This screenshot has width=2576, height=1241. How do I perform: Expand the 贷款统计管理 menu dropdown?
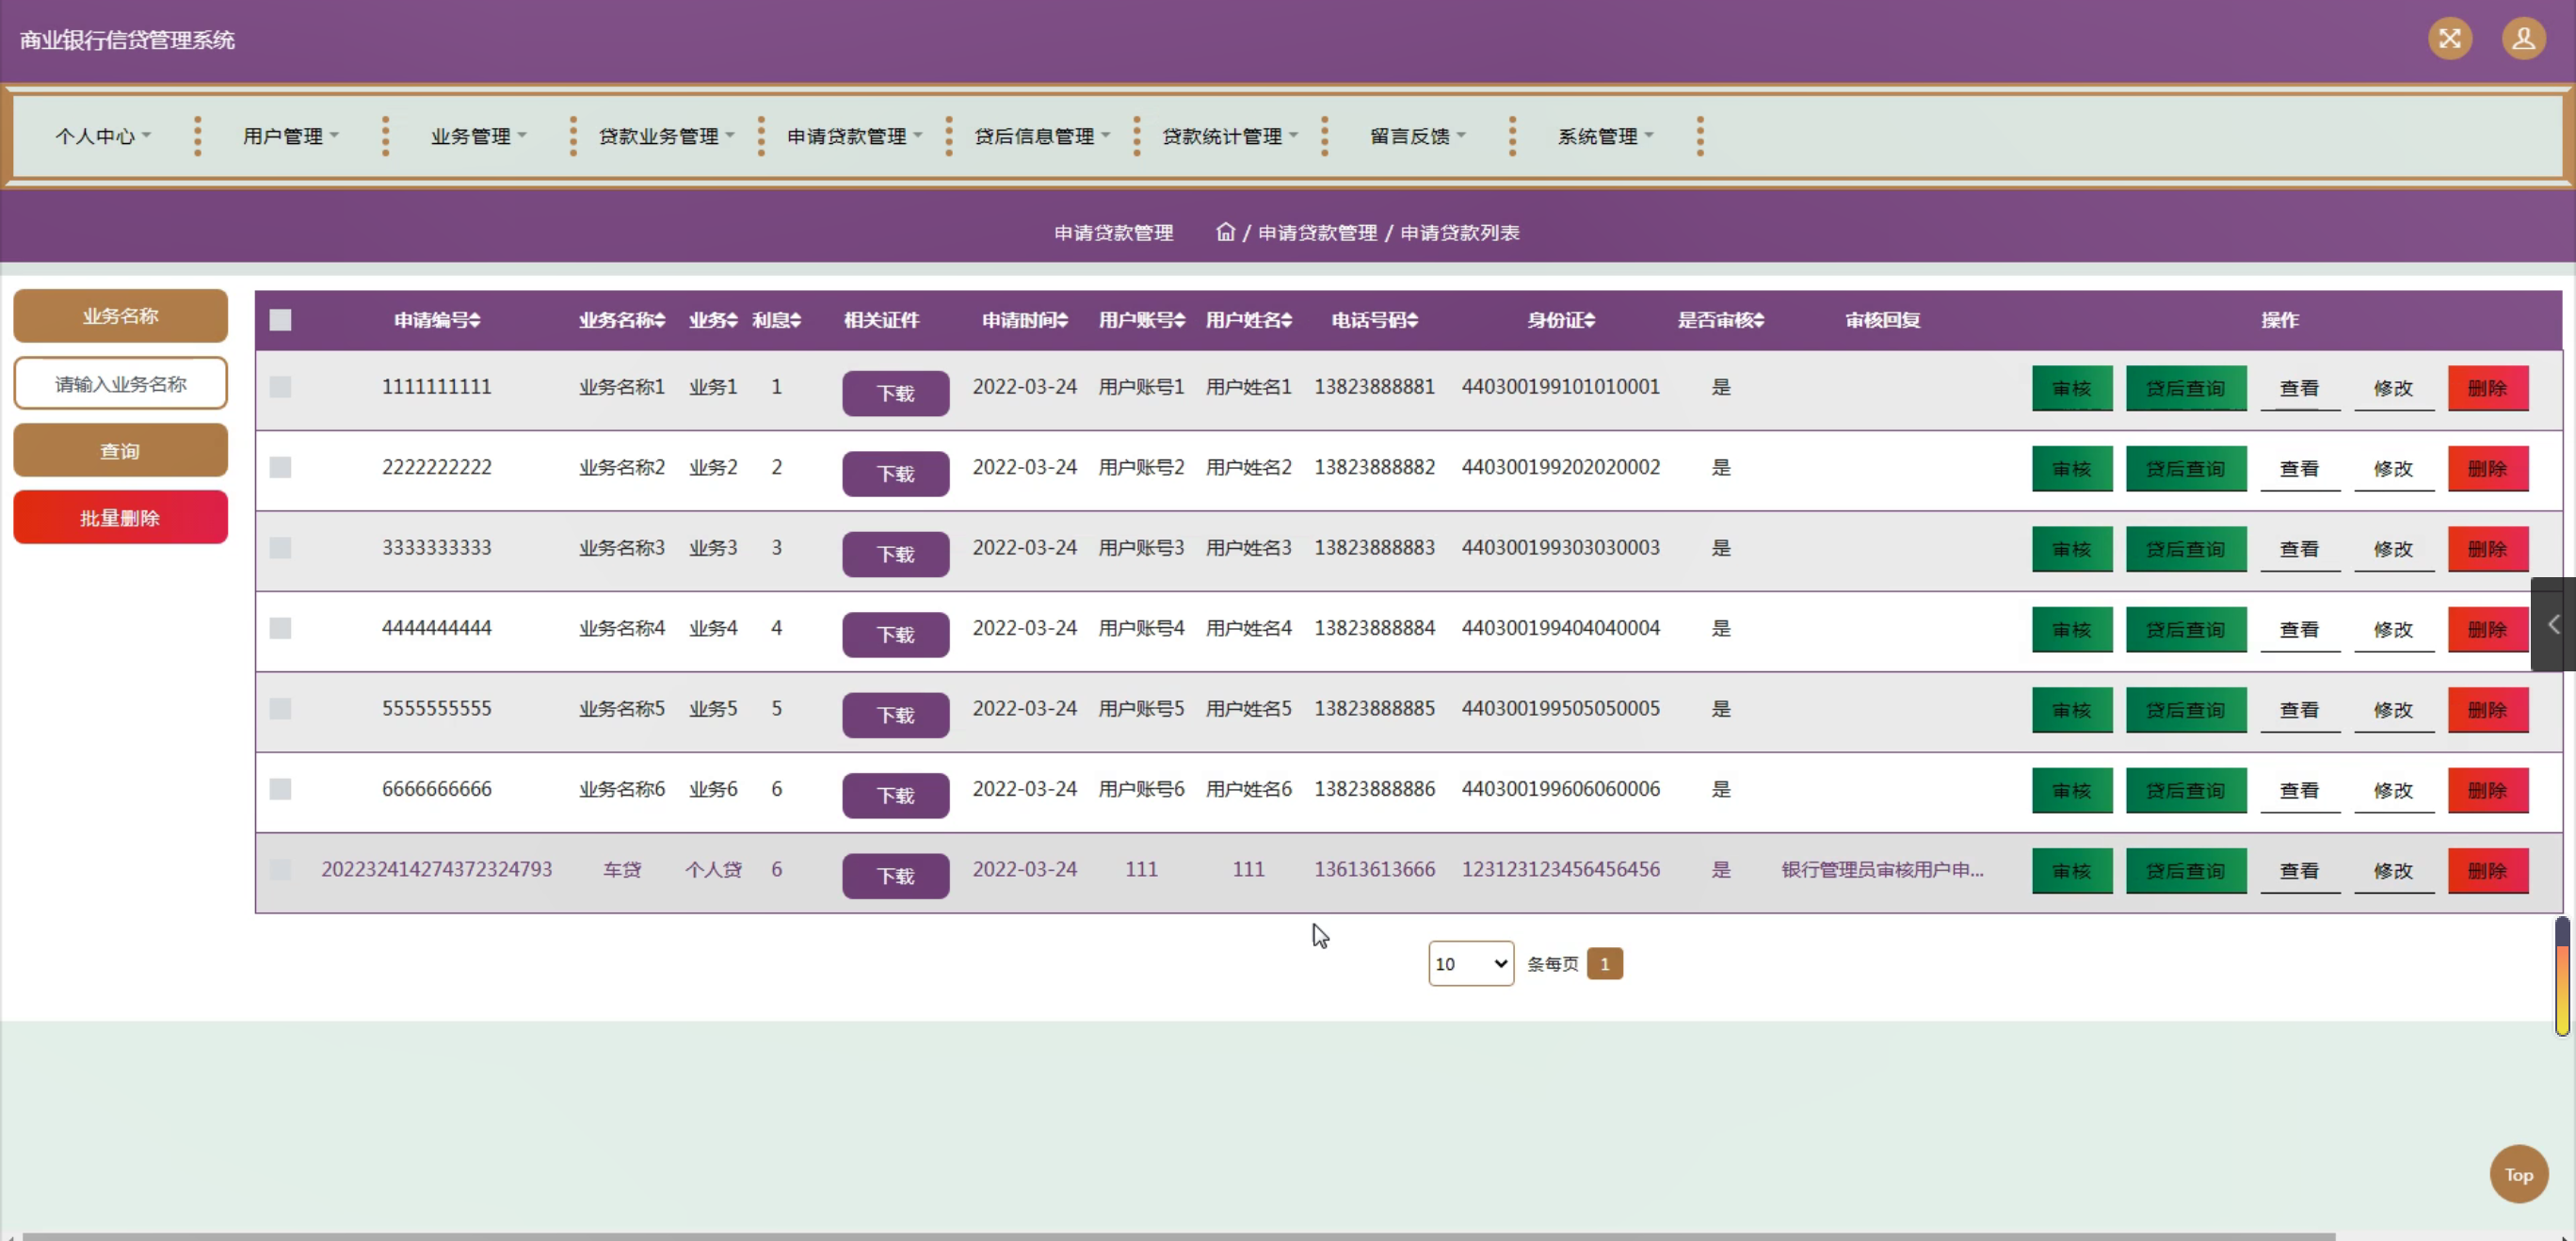tap(1229, 136)
